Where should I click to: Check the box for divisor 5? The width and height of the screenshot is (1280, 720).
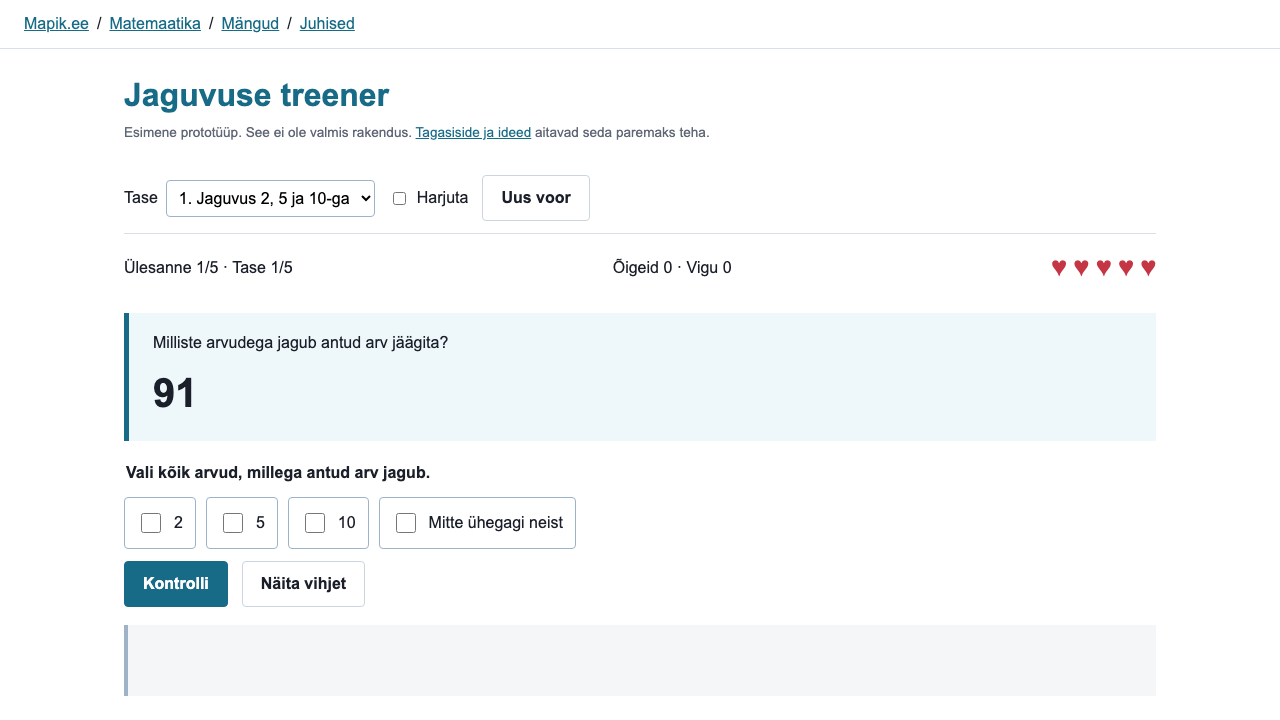pos(233,523)
